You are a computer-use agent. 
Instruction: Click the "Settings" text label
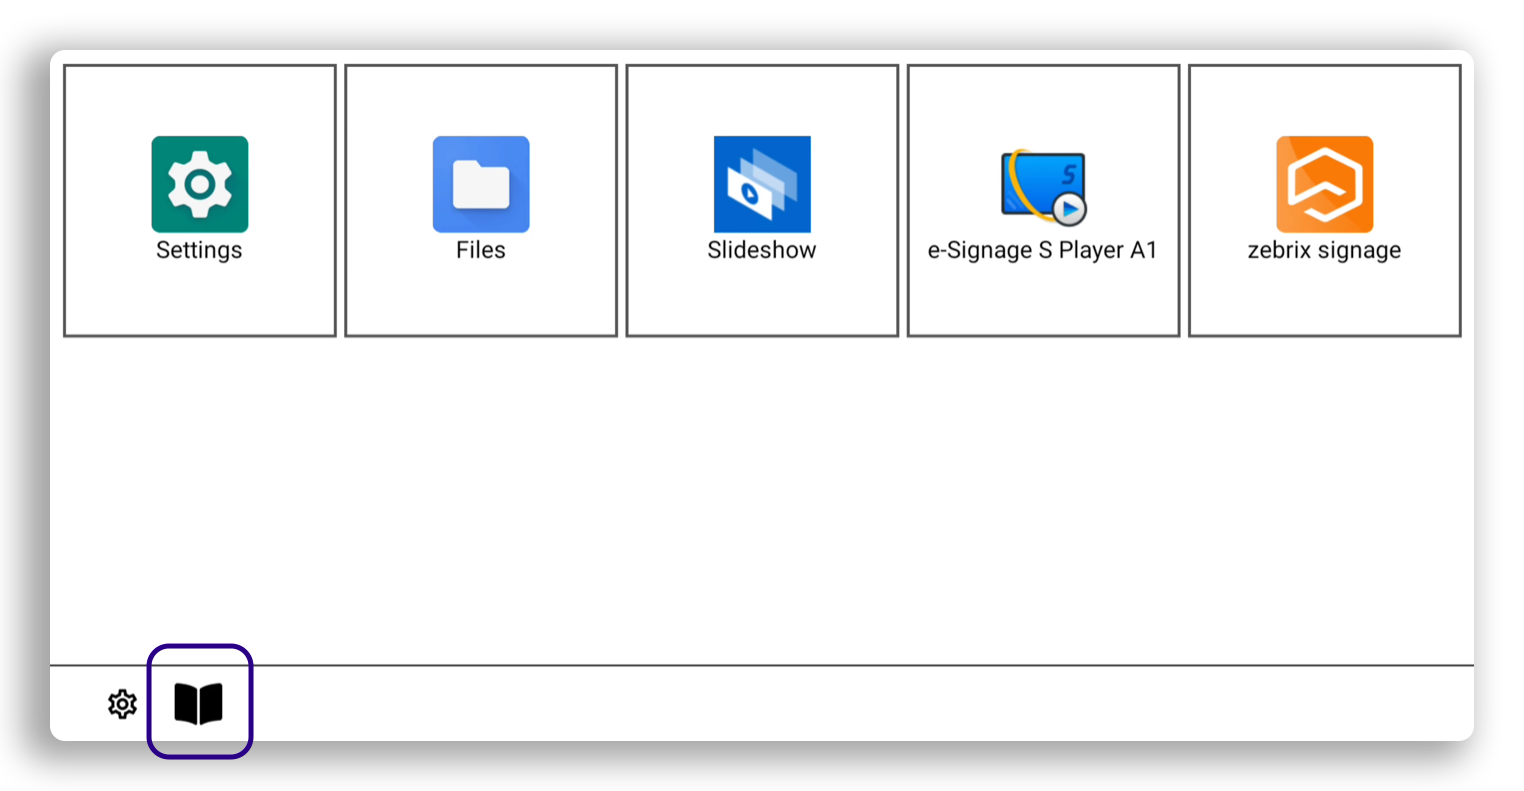click(199, 250)
